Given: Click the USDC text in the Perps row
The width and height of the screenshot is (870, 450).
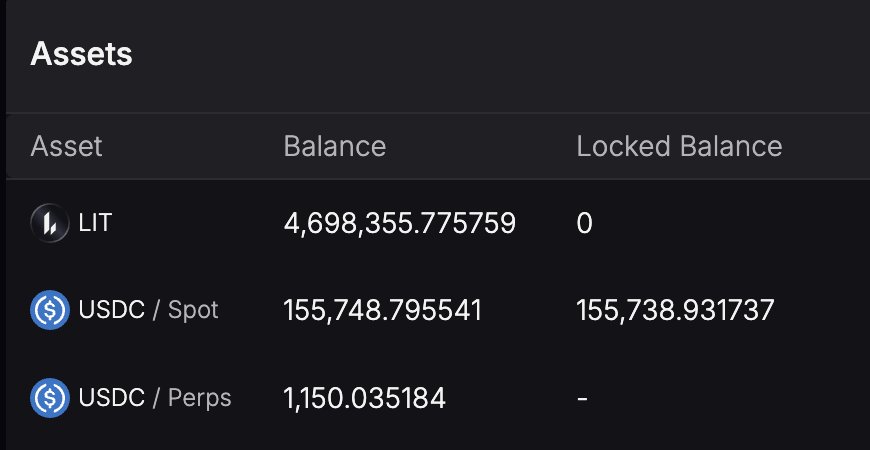Looking at the screenshot, I should 111,398.
